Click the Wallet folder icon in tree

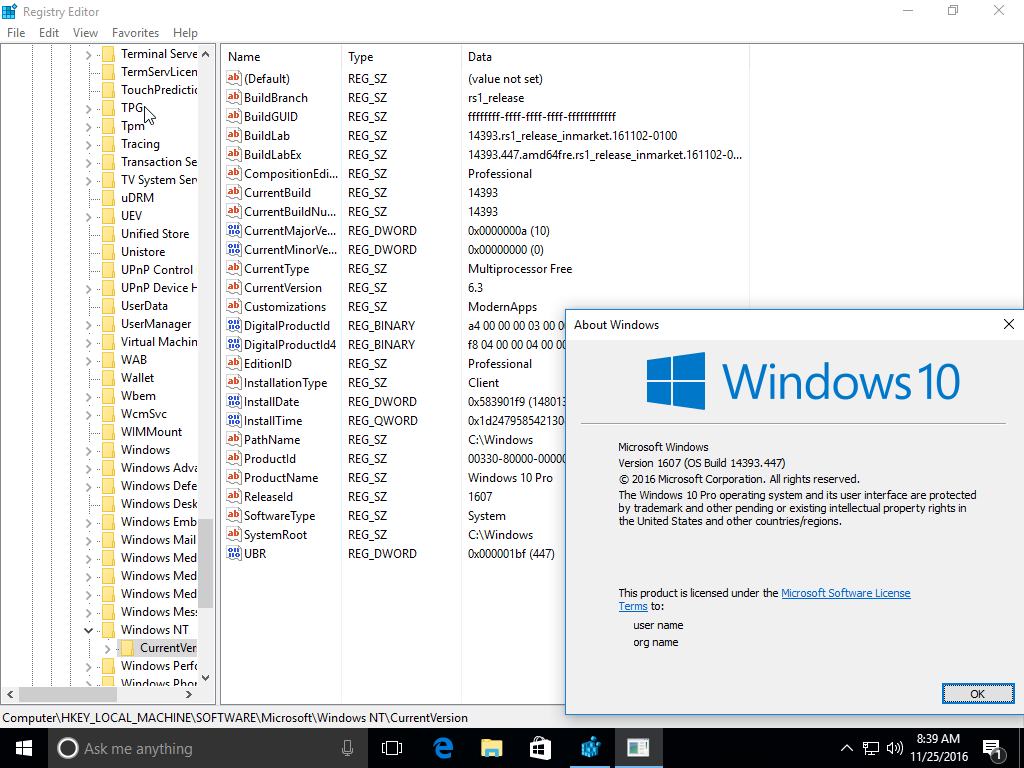[108, 377]
